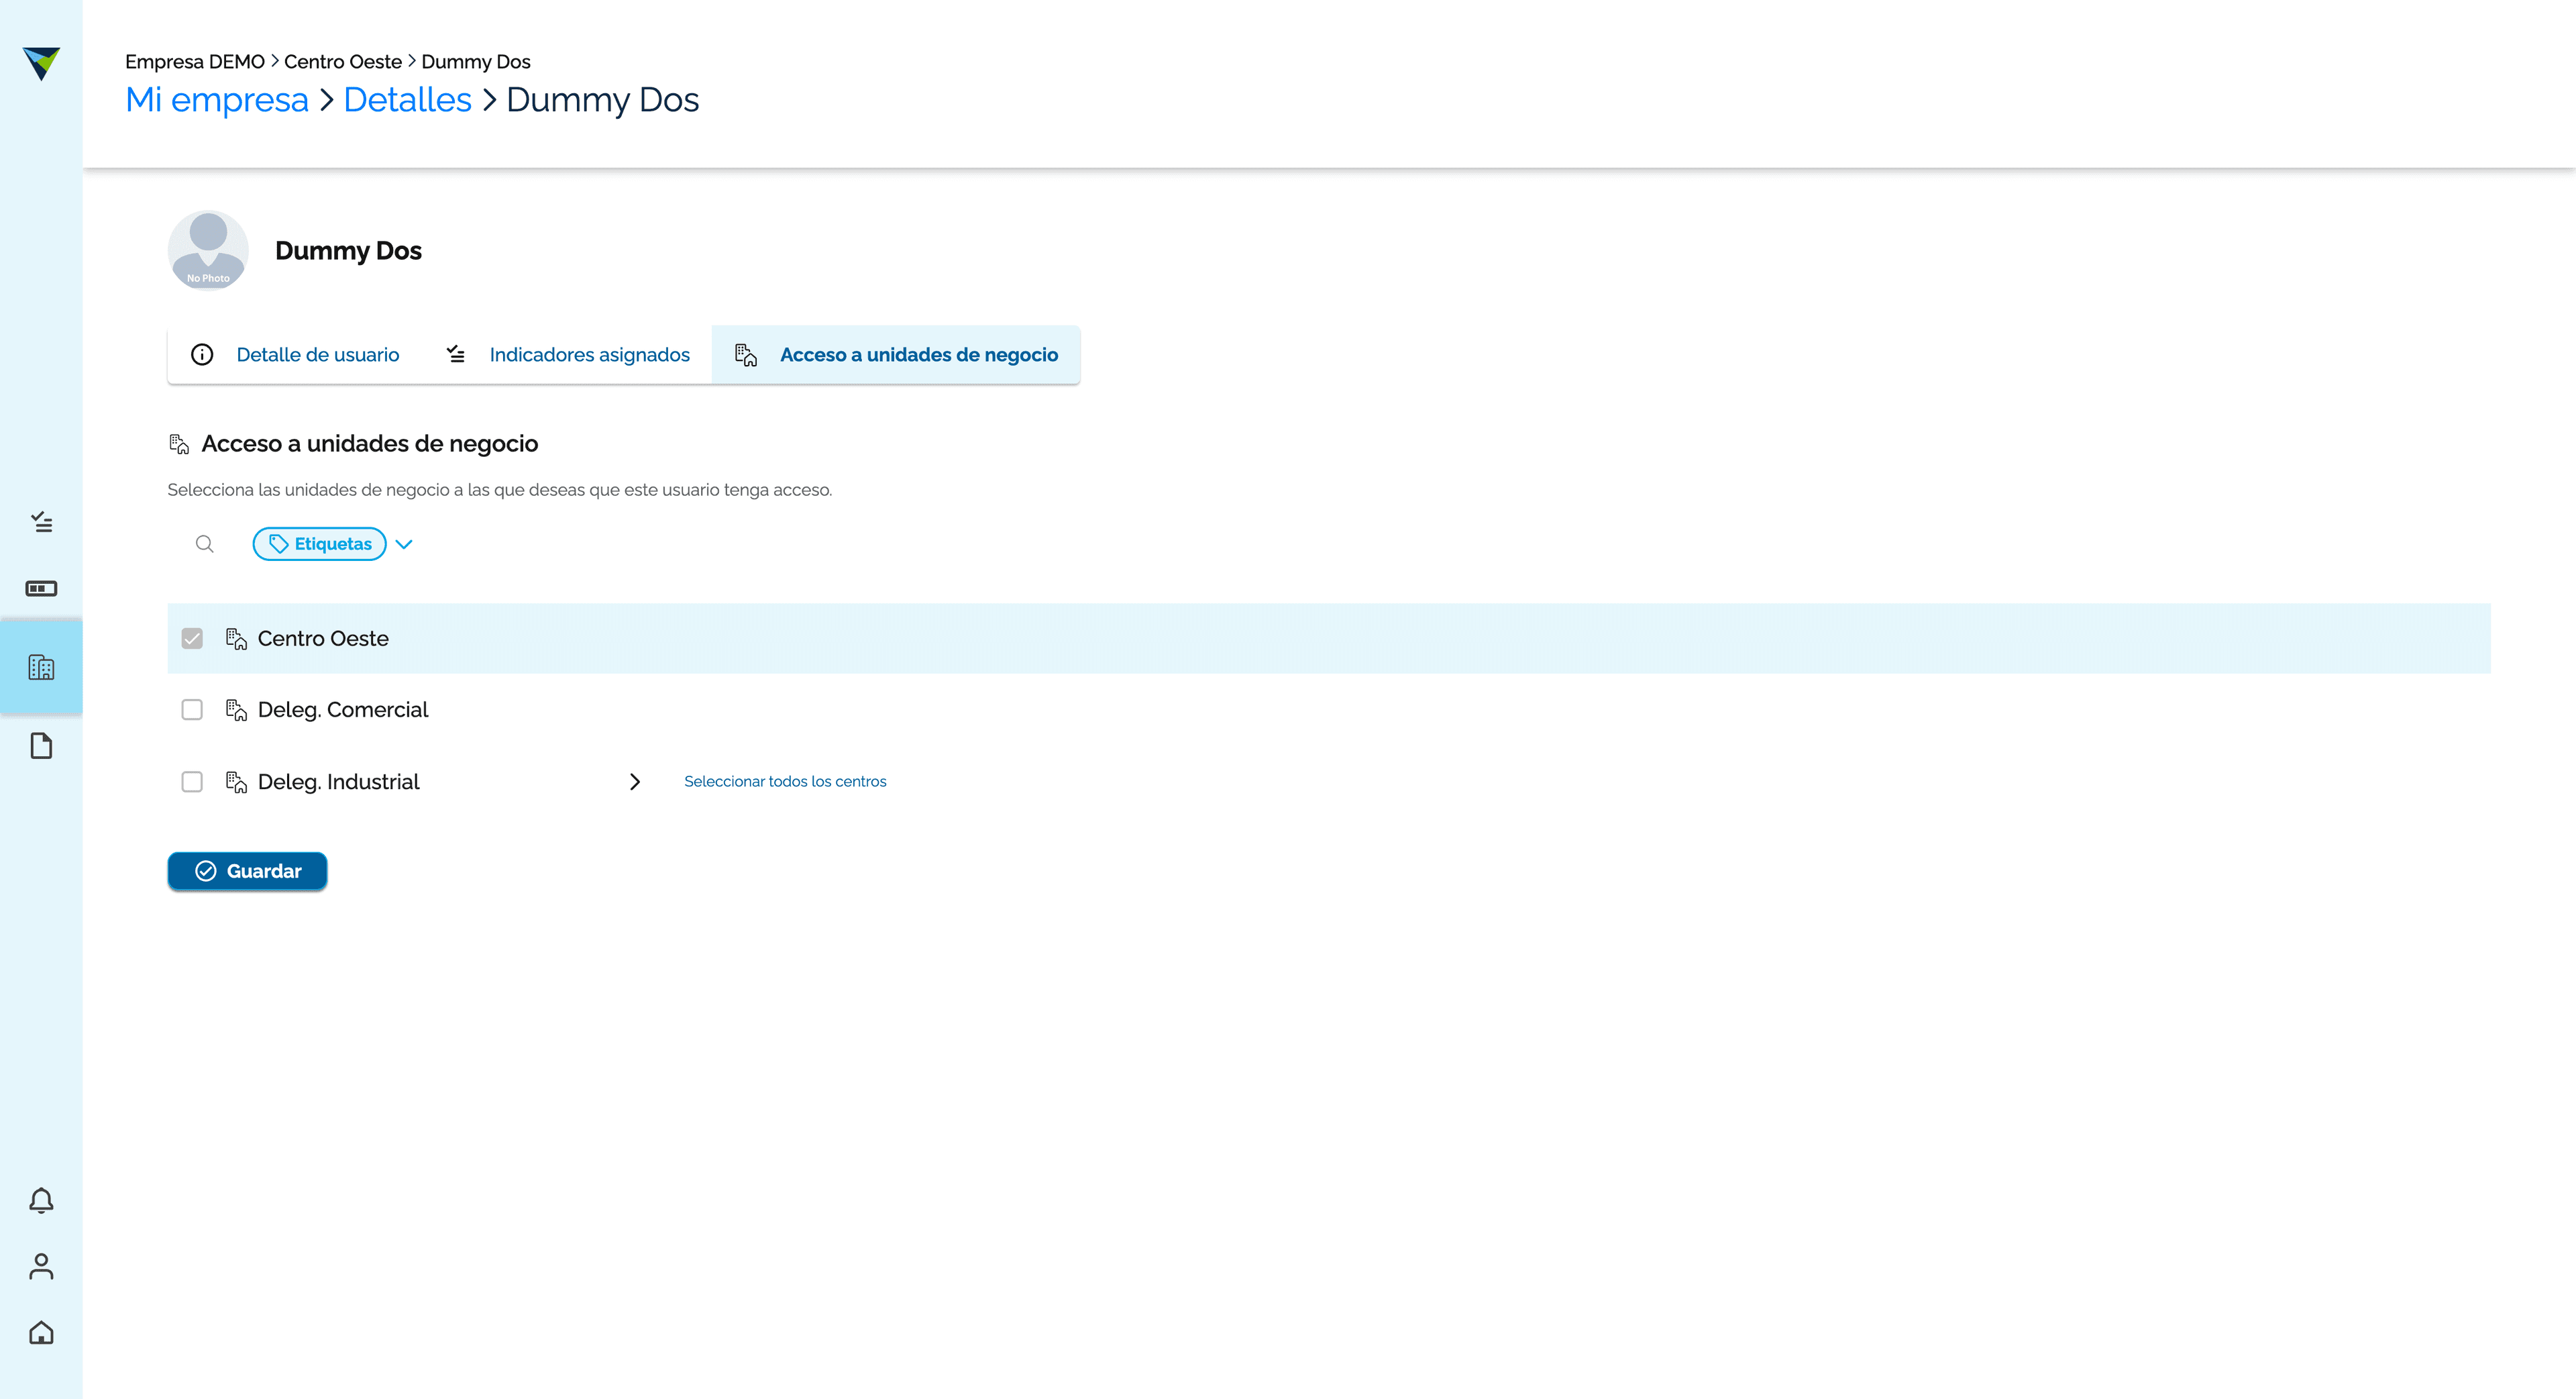The image size is (2576, 1399).
Task: Open the user profile sidebar icon
Action: point(41,1266)
